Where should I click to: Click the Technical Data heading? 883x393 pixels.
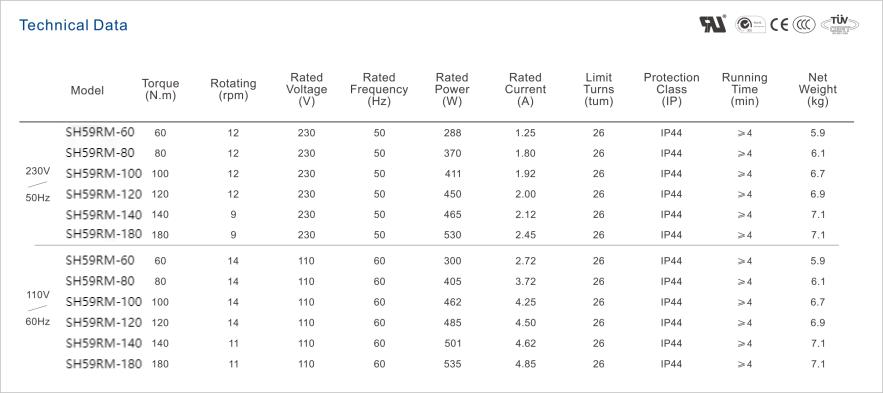pyautogui.click(x=73, y=25)
